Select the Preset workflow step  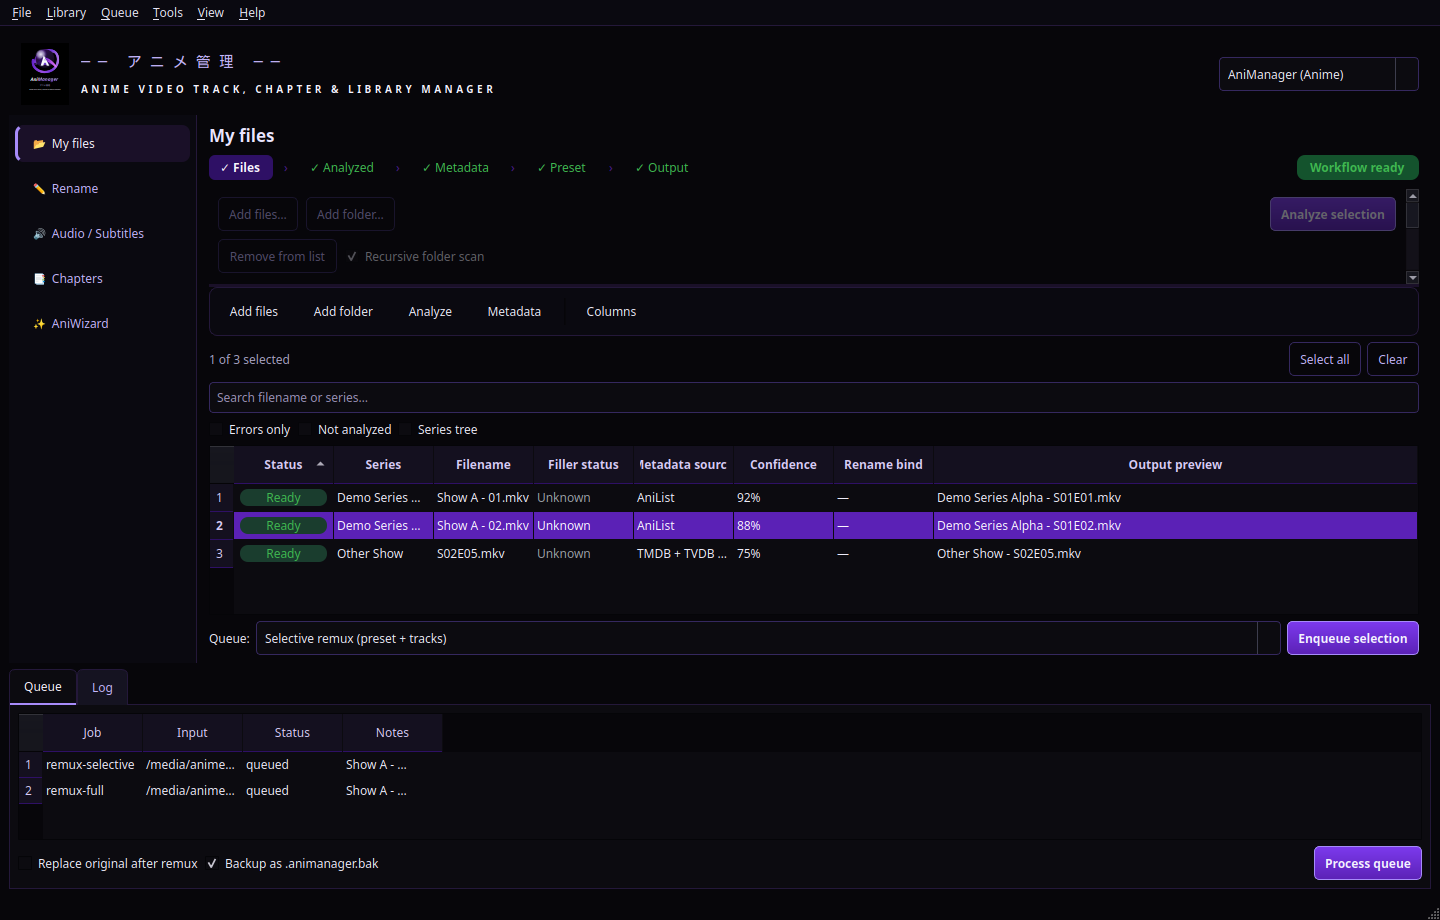click(x=562, y=168)
